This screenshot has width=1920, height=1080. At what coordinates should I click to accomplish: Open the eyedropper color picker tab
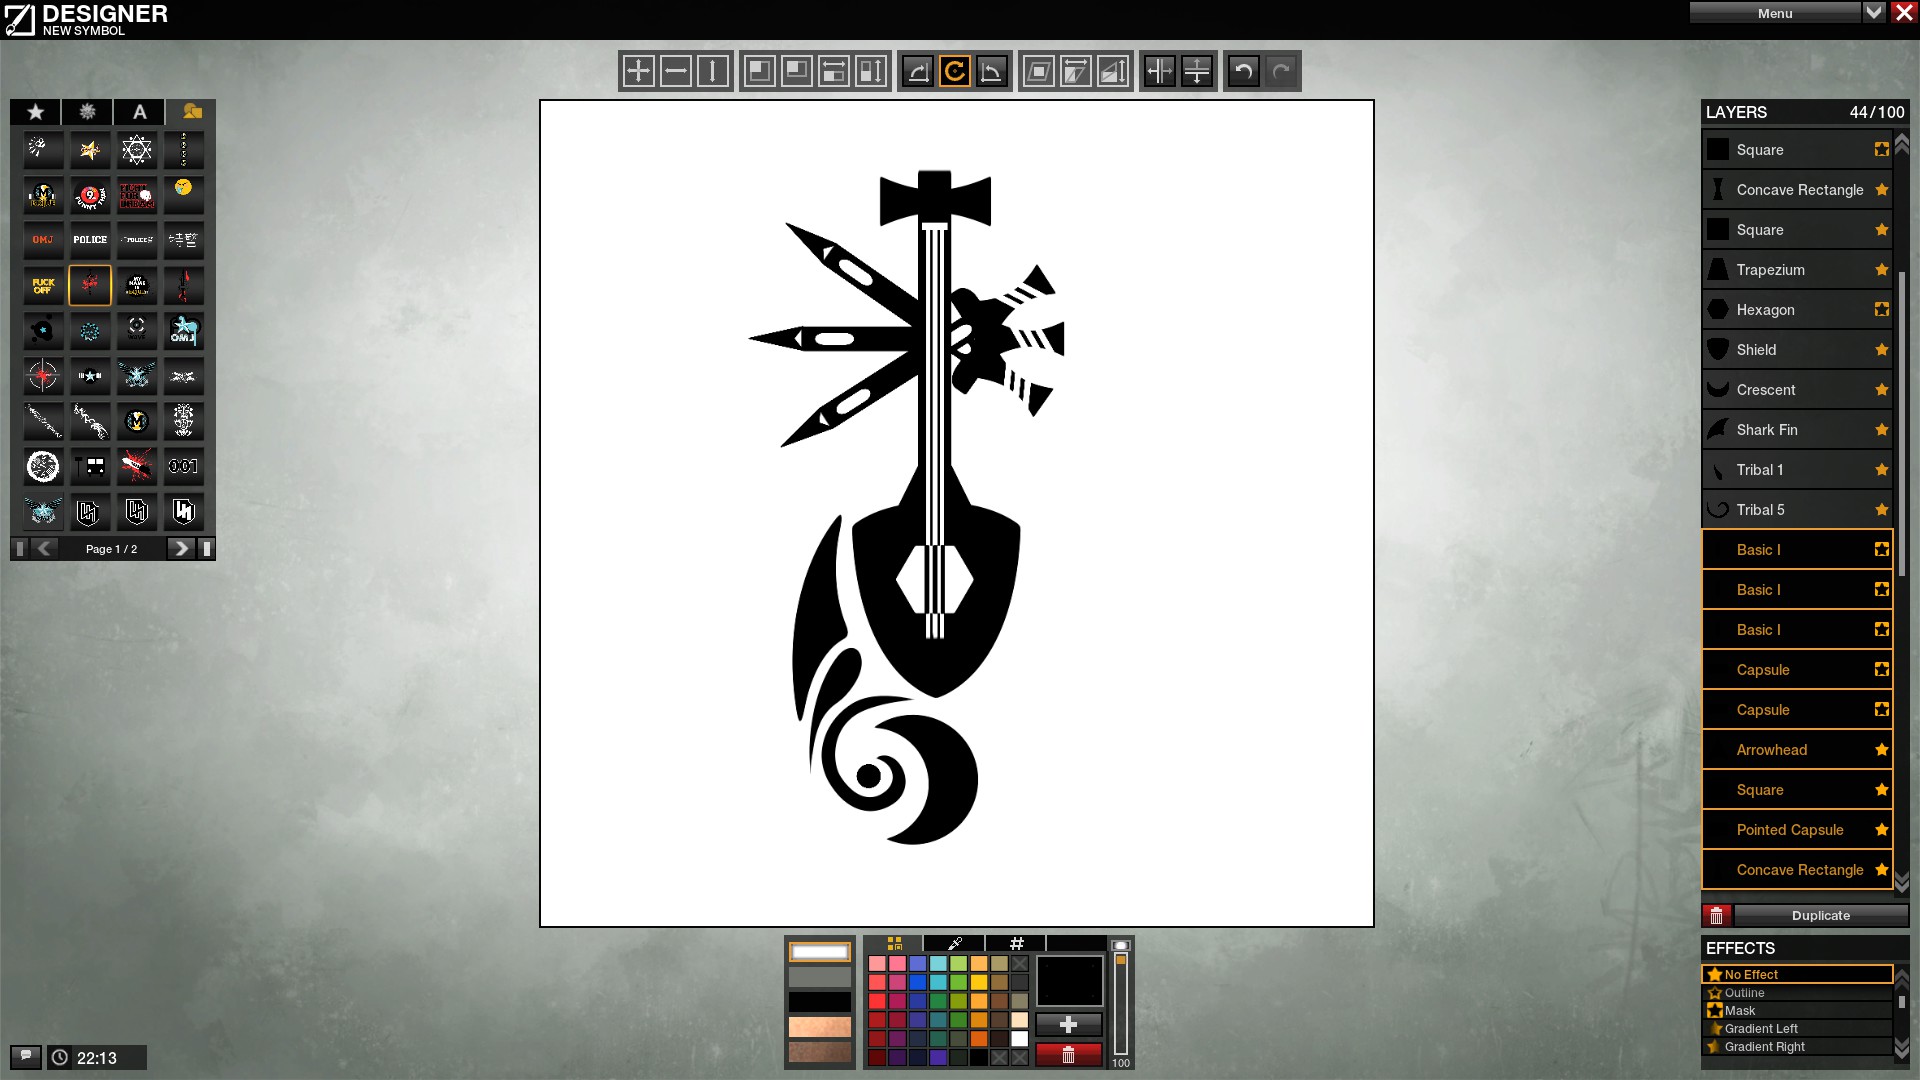point(955,943)
